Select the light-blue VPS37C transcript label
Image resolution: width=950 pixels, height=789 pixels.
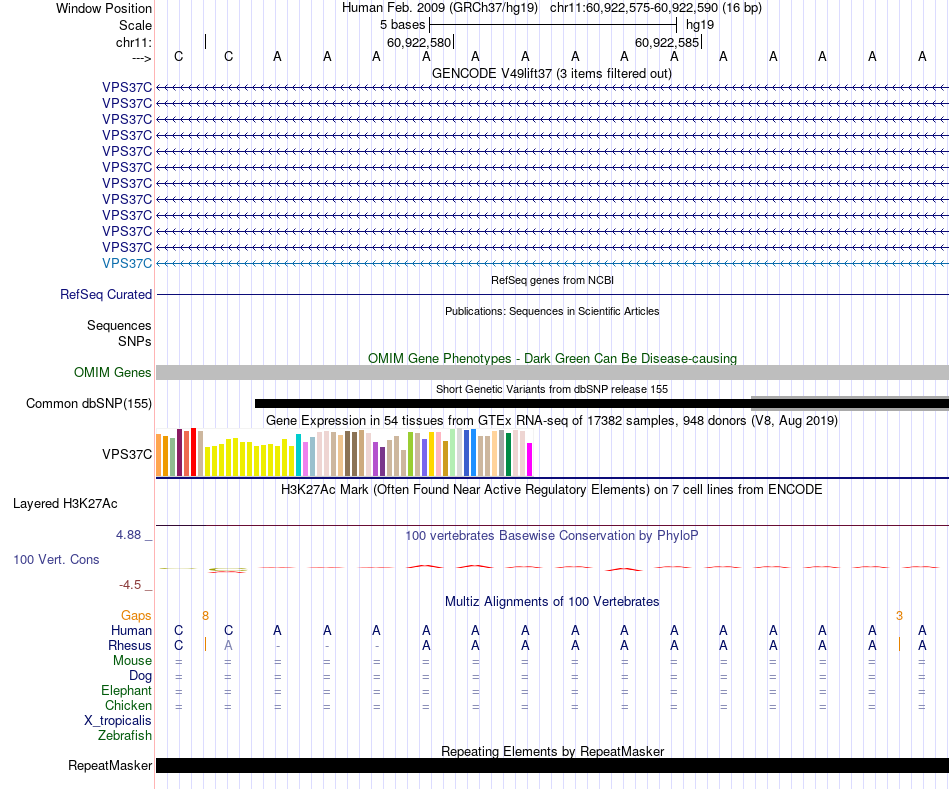point(127,264)
